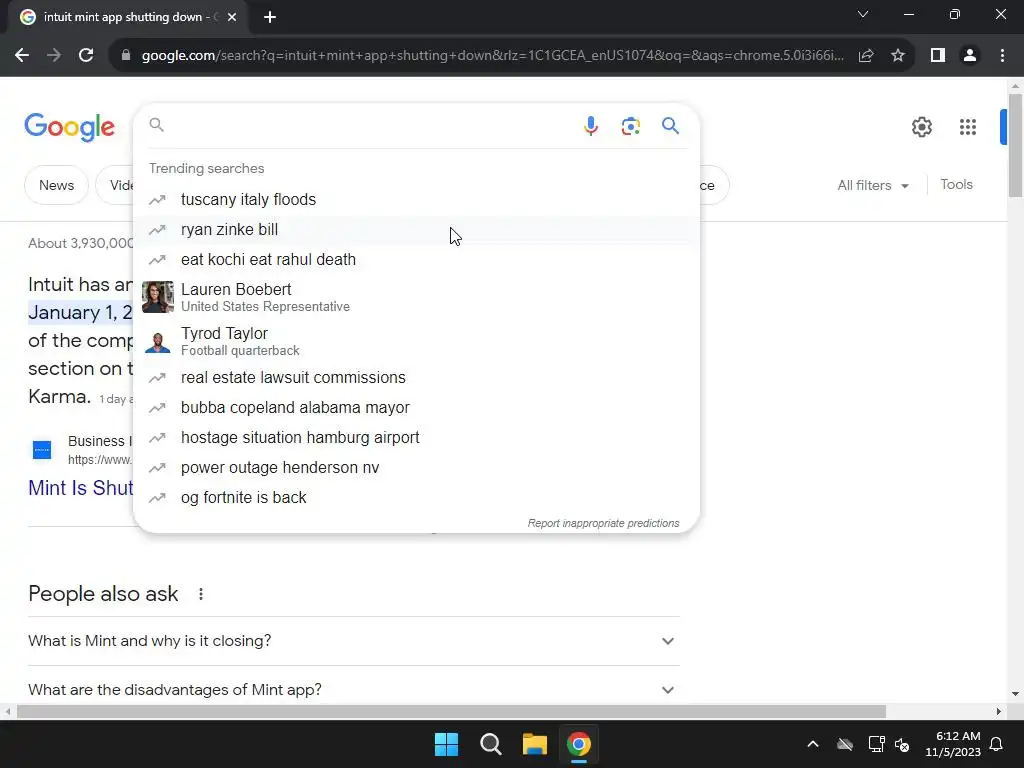Click Tyrod Taylor's photo thumbnail

[x=157, y=341]
